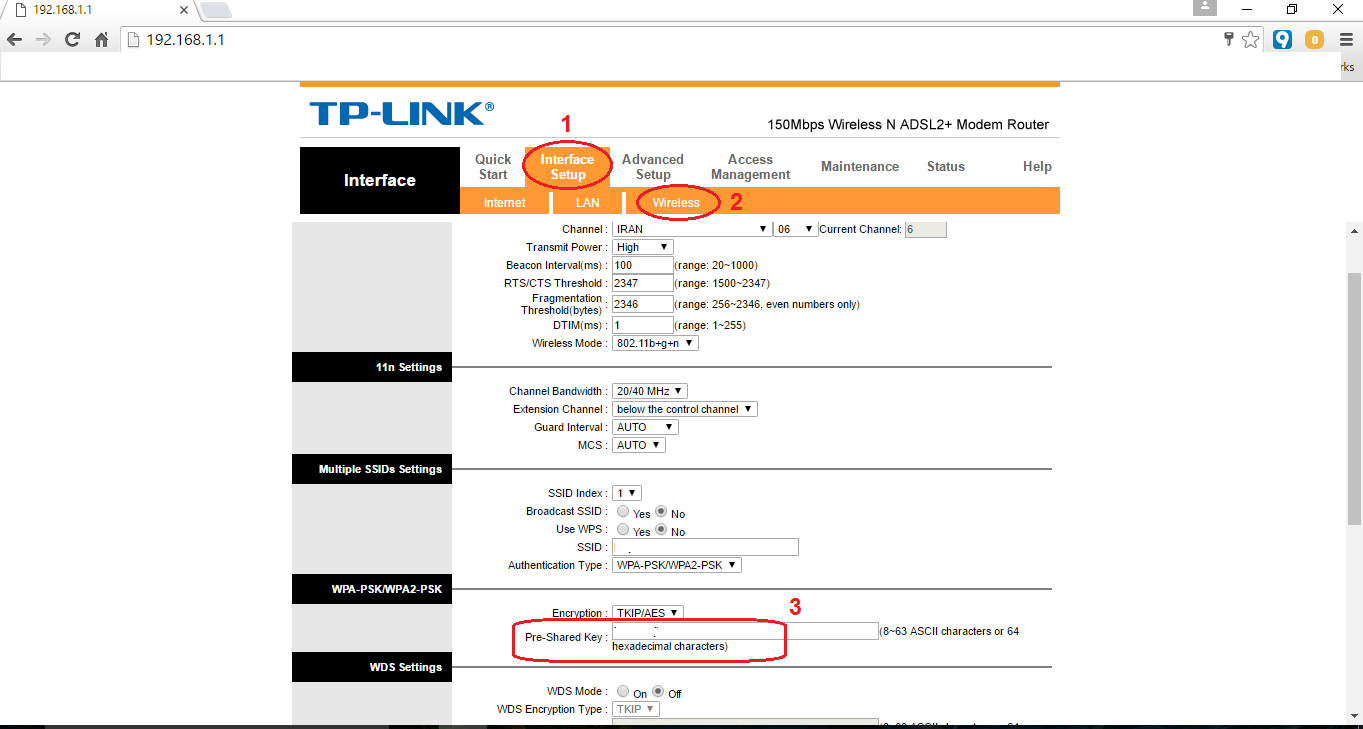1363x729 pixels.
Task: Reload the page with the refresh icon
Action: (72, 40)
